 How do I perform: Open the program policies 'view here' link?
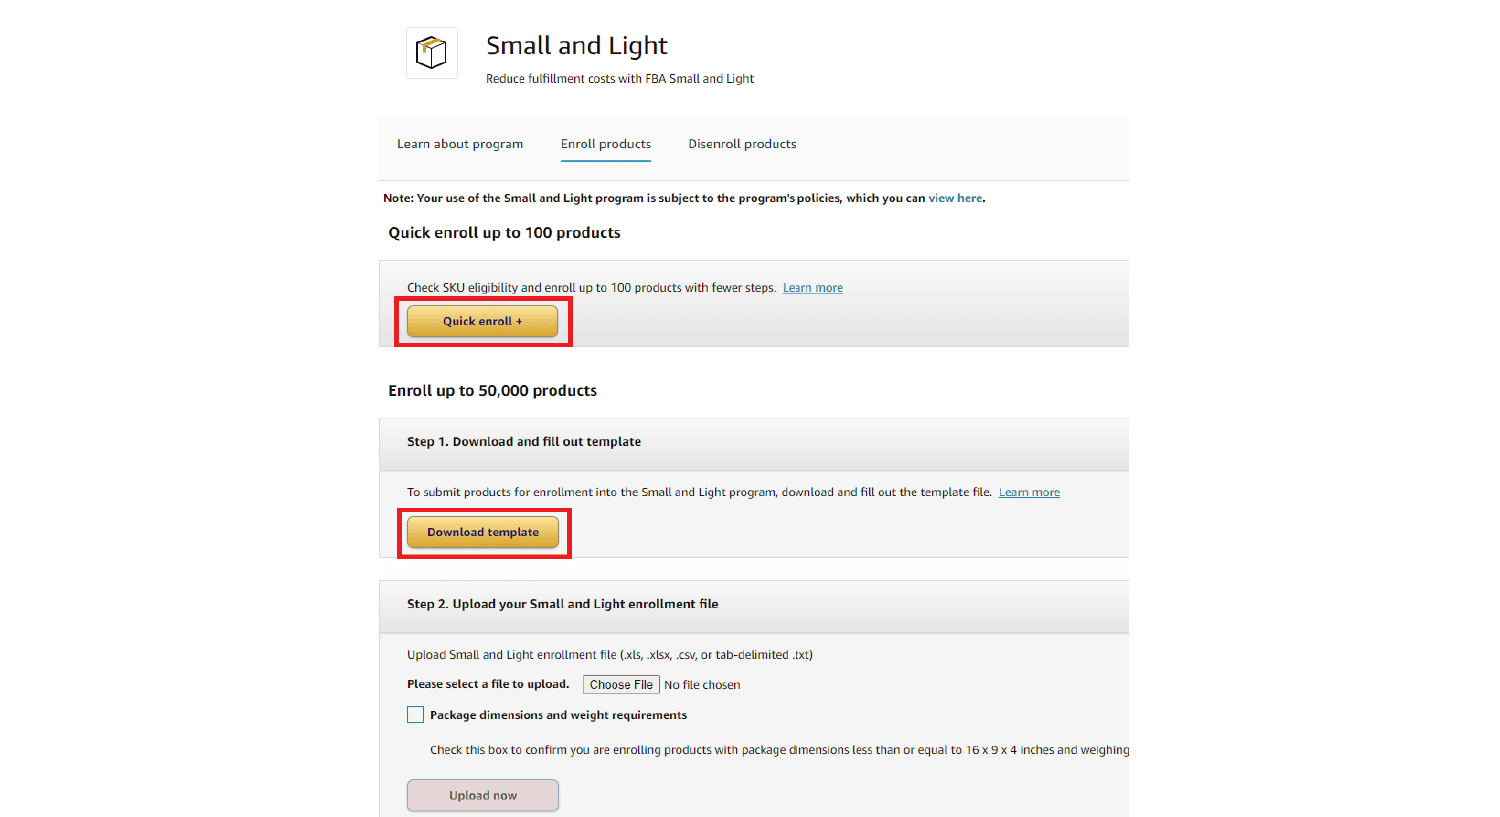(x=955, y=198)
